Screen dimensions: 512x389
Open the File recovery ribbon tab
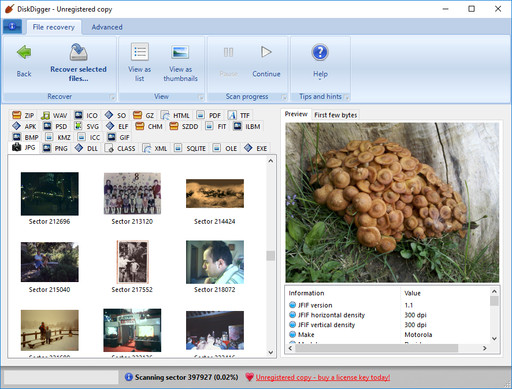(x=54, y=27)
